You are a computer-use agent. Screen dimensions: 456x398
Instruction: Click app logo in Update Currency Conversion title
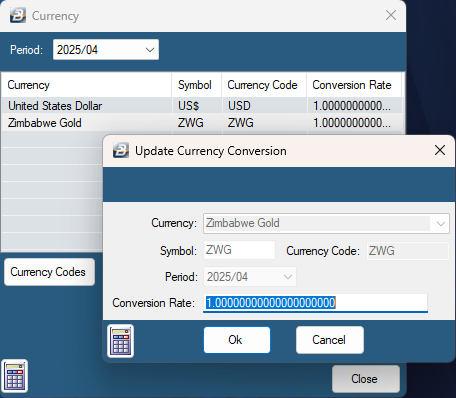121,151
